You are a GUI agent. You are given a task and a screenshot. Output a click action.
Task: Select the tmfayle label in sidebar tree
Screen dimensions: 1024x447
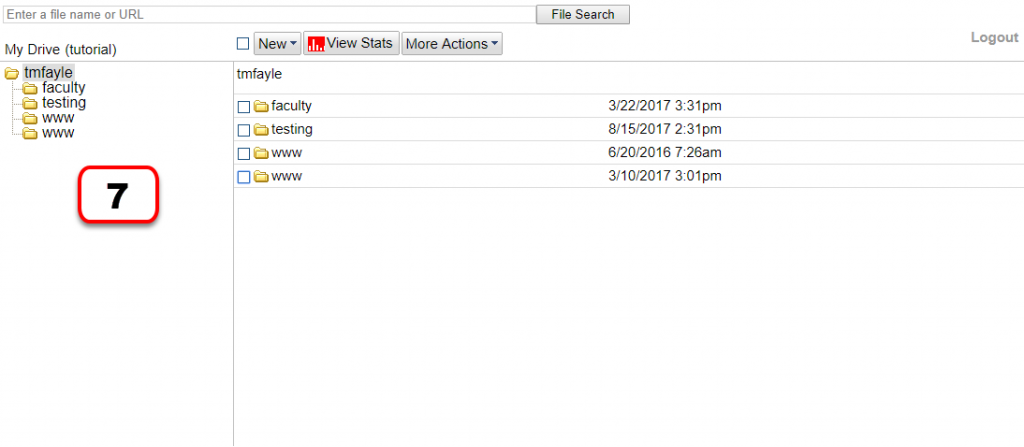tap(49, 73)
